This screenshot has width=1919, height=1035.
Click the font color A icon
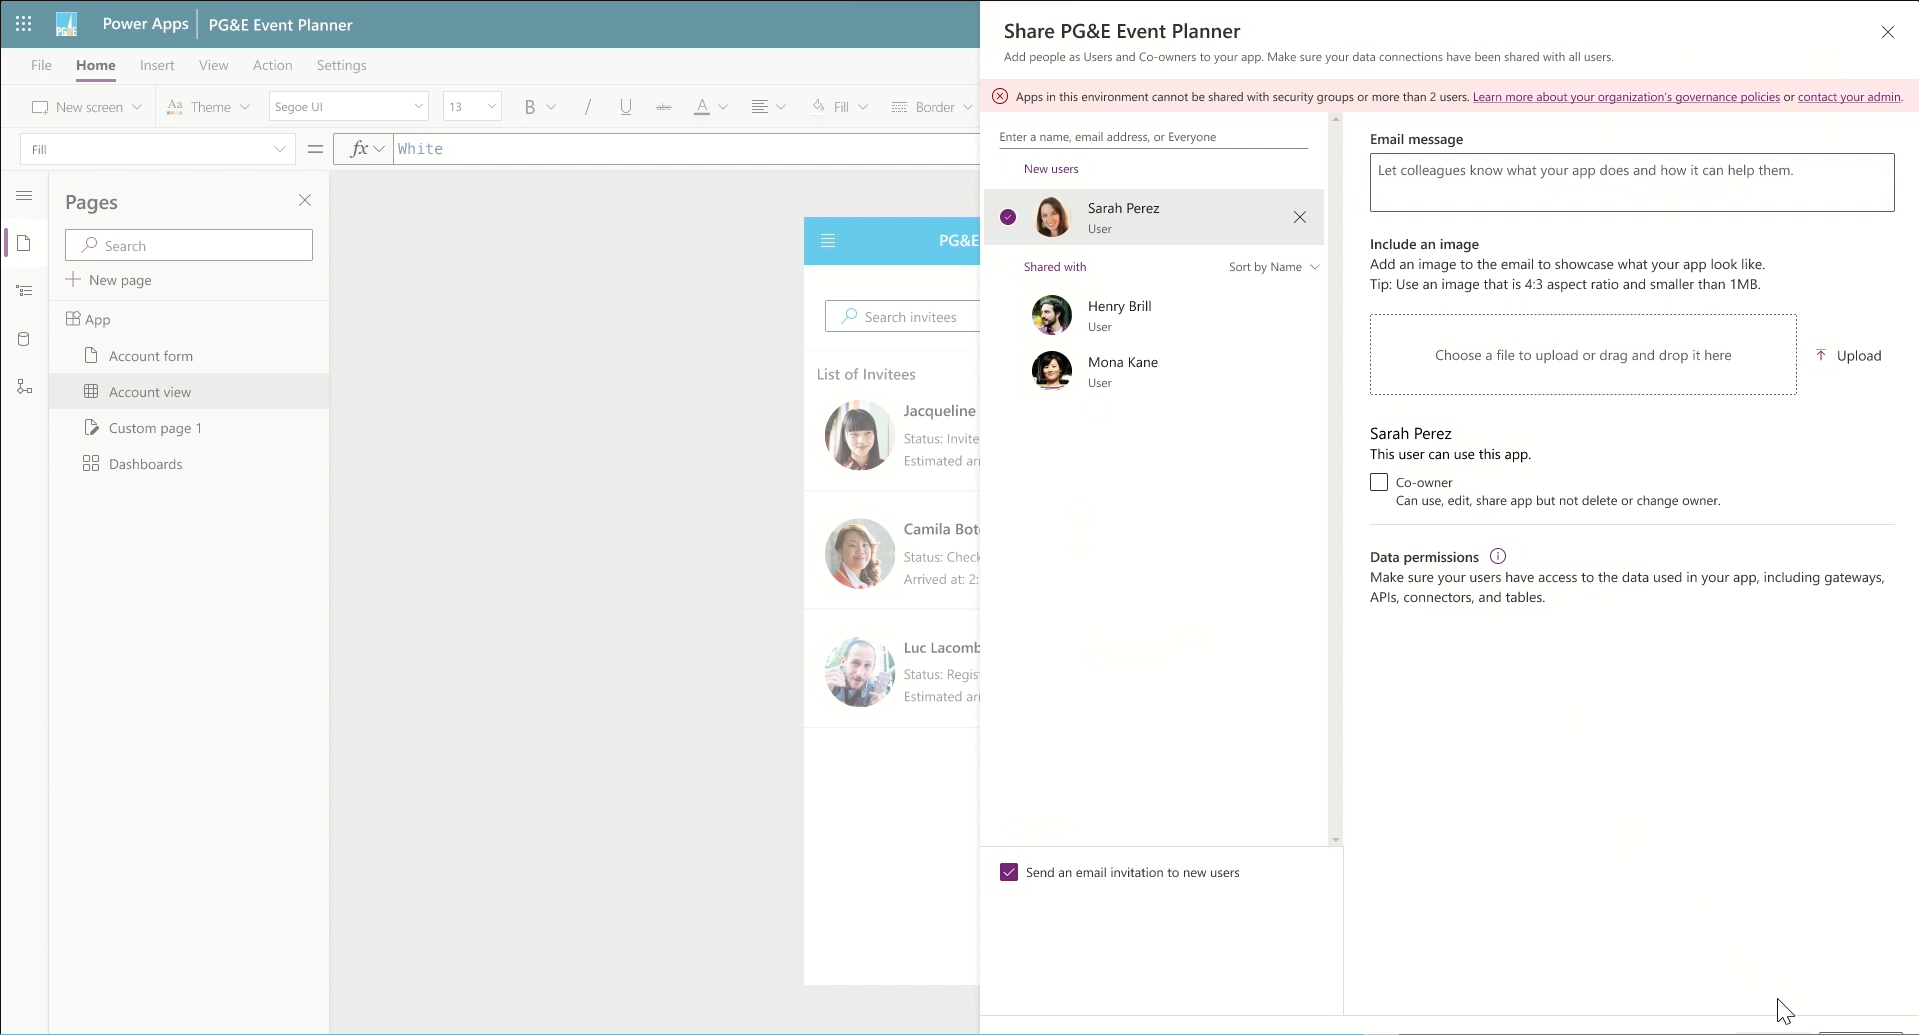[x=702, y=107]
